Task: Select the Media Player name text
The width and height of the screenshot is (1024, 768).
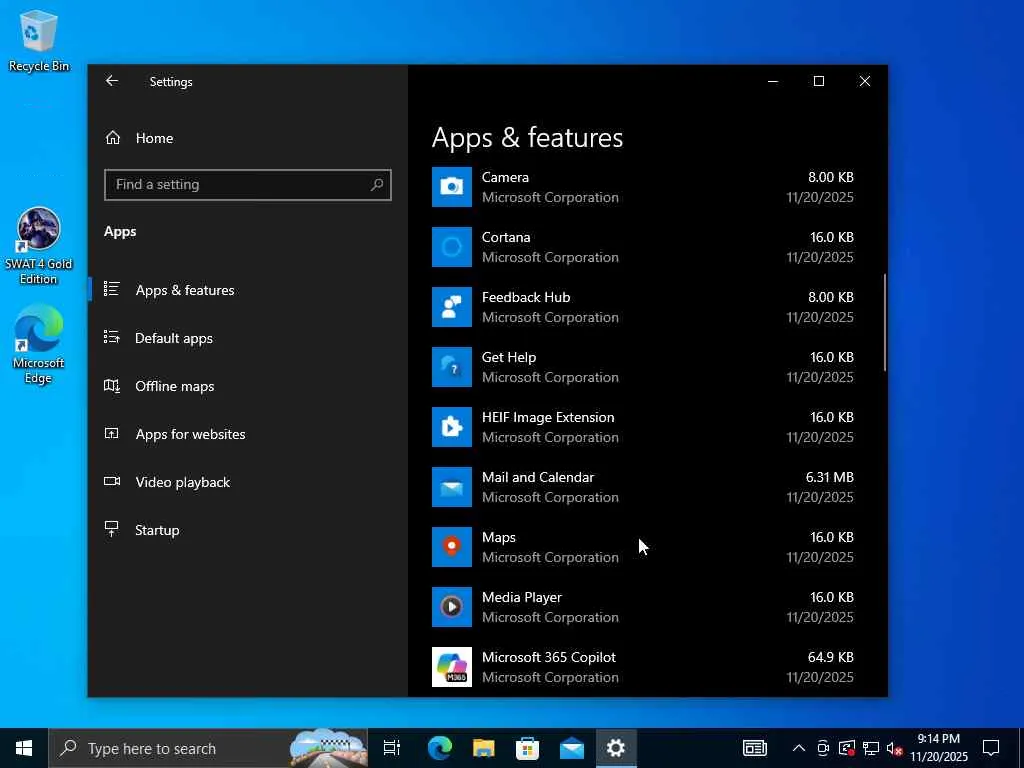Action: 521,598
